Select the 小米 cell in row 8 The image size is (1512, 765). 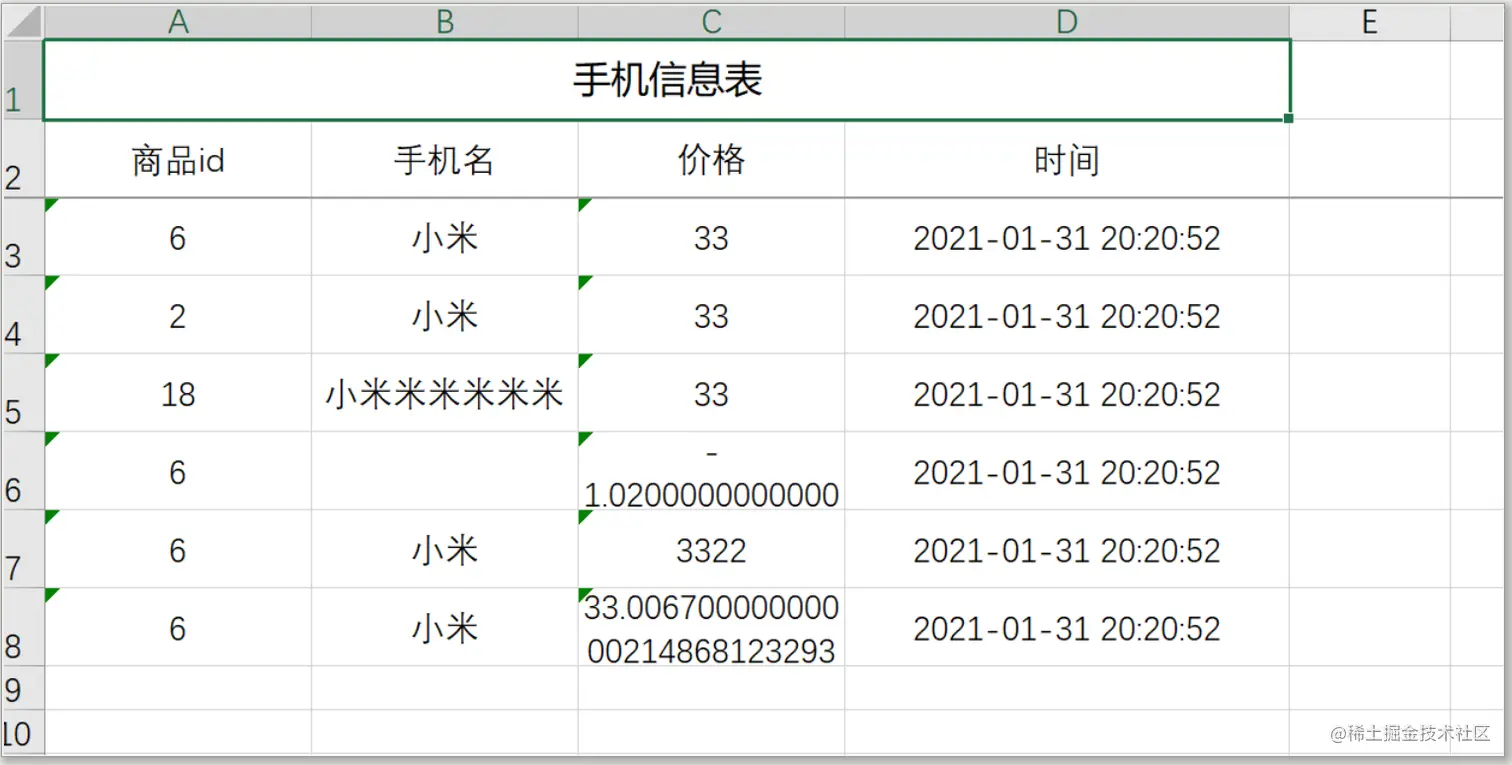pyautogui.click(x=445, y=627)
